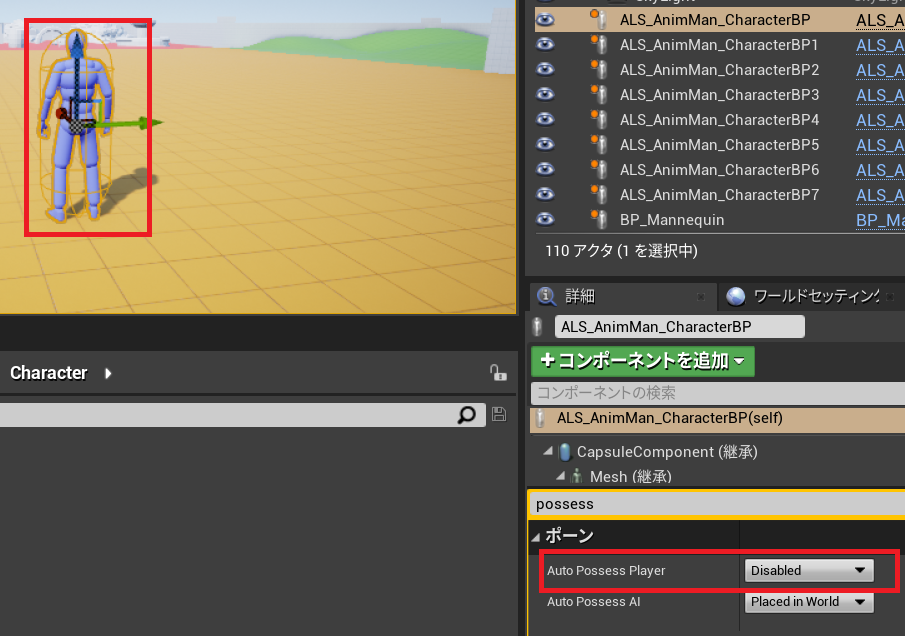Image resolution: width=905 pixels, height=636 pixels.
Task: Hide ALS_AnimMan_CharacterBP4 in the outliner
Action: coord(545,119)
